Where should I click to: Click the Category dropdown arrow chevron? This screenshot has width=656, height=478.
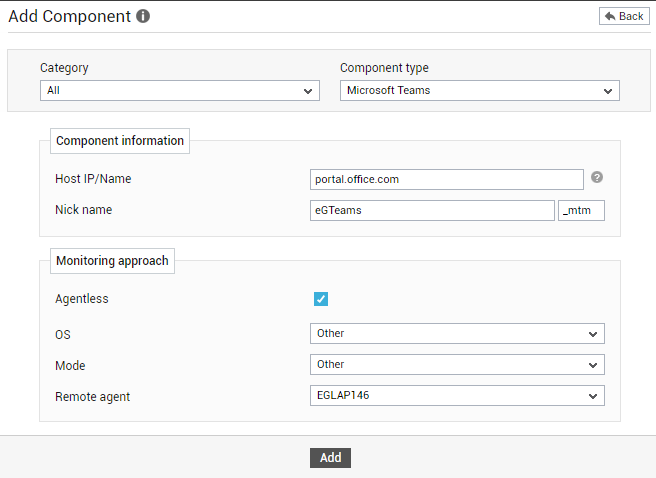[308, 91]
